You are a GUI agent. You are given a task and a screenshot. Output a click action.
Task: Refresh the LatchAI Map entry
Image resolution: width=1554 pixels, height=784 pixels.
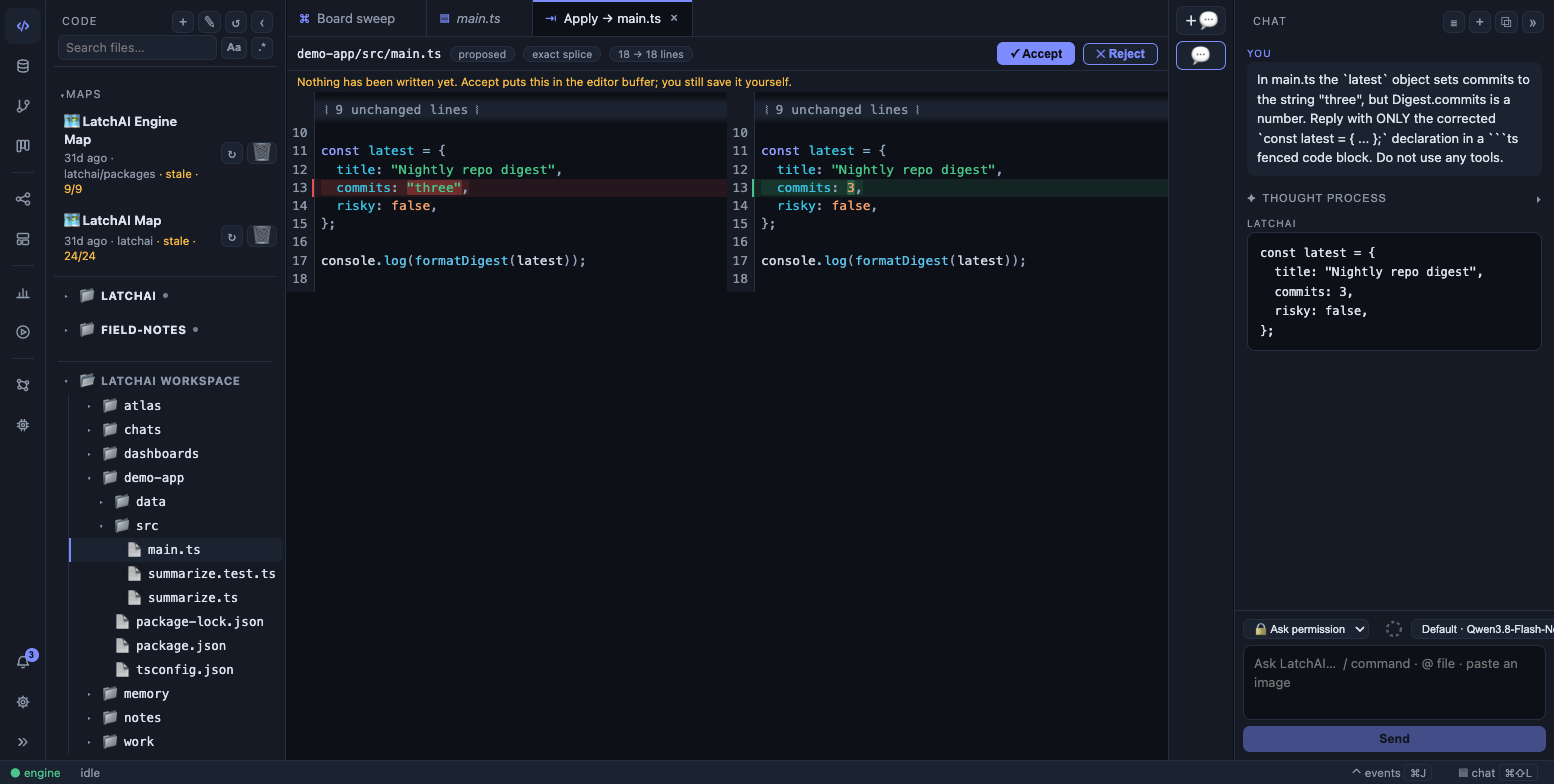tap(232, 237)
